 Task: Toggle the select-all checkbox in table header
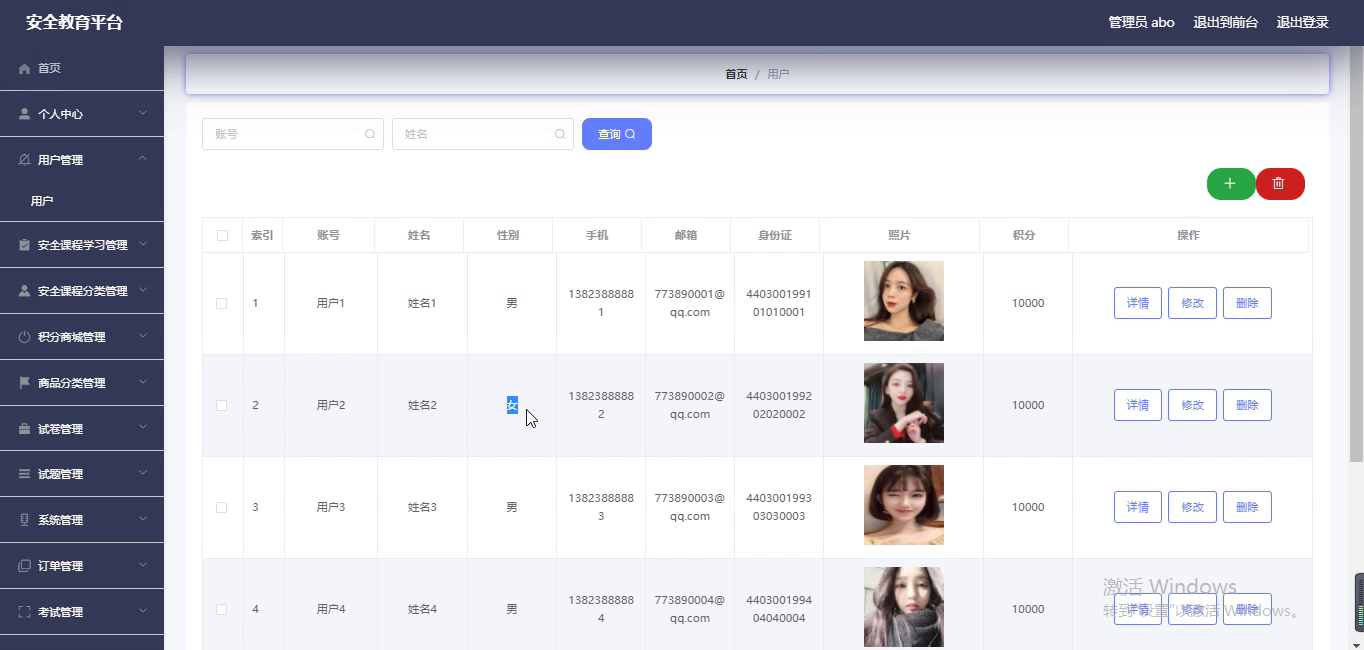[222, 236]
